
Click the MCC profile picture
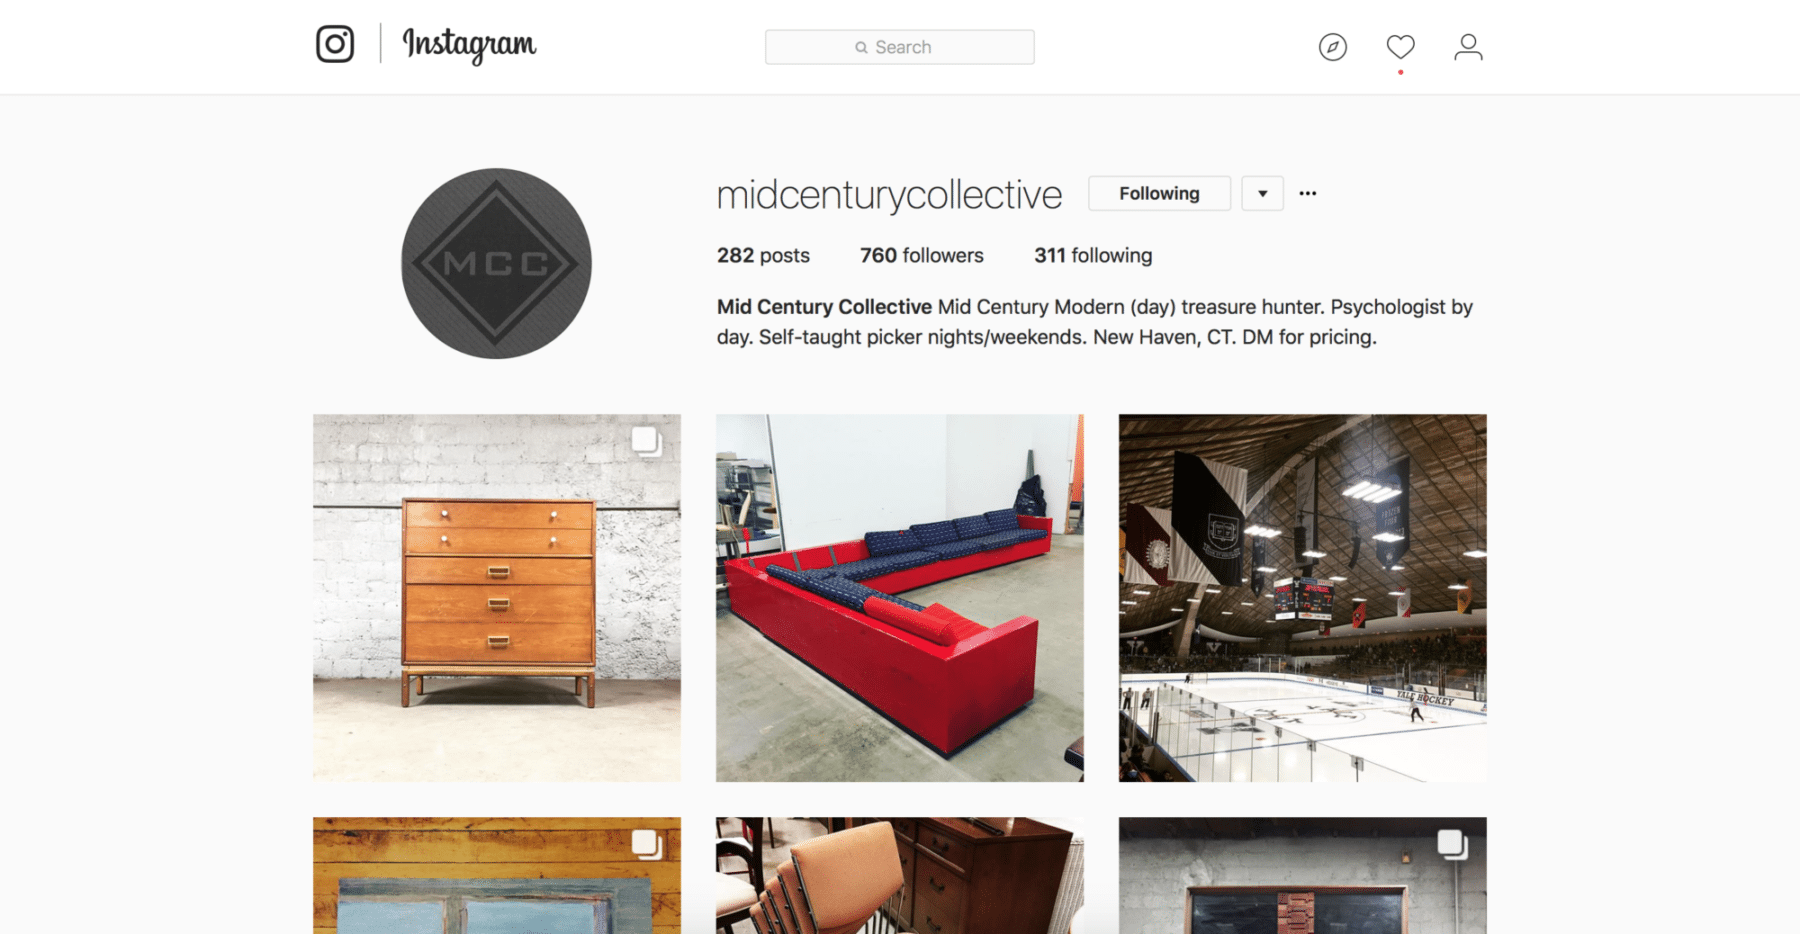click(x=496, y=263)
